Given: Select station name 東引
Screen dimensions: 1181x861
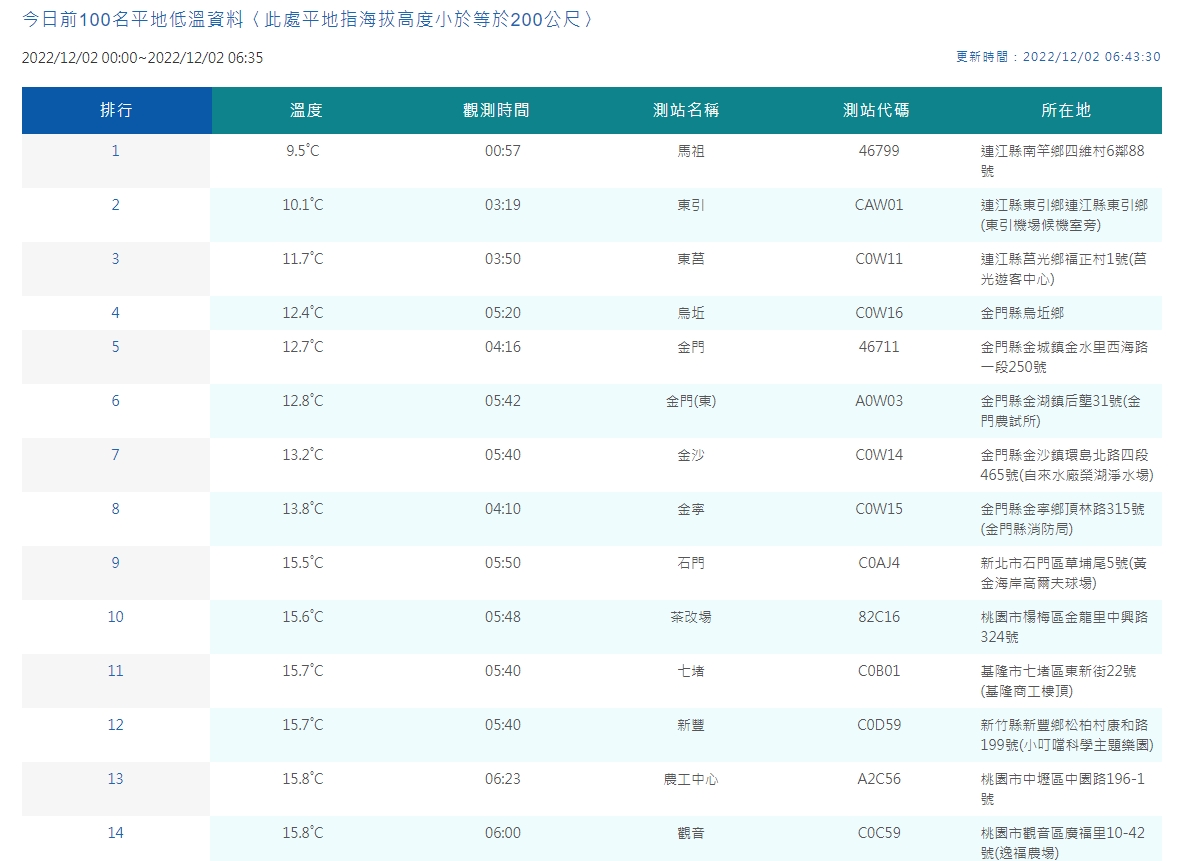Looking at the screenshot, I should coord(691,205).
